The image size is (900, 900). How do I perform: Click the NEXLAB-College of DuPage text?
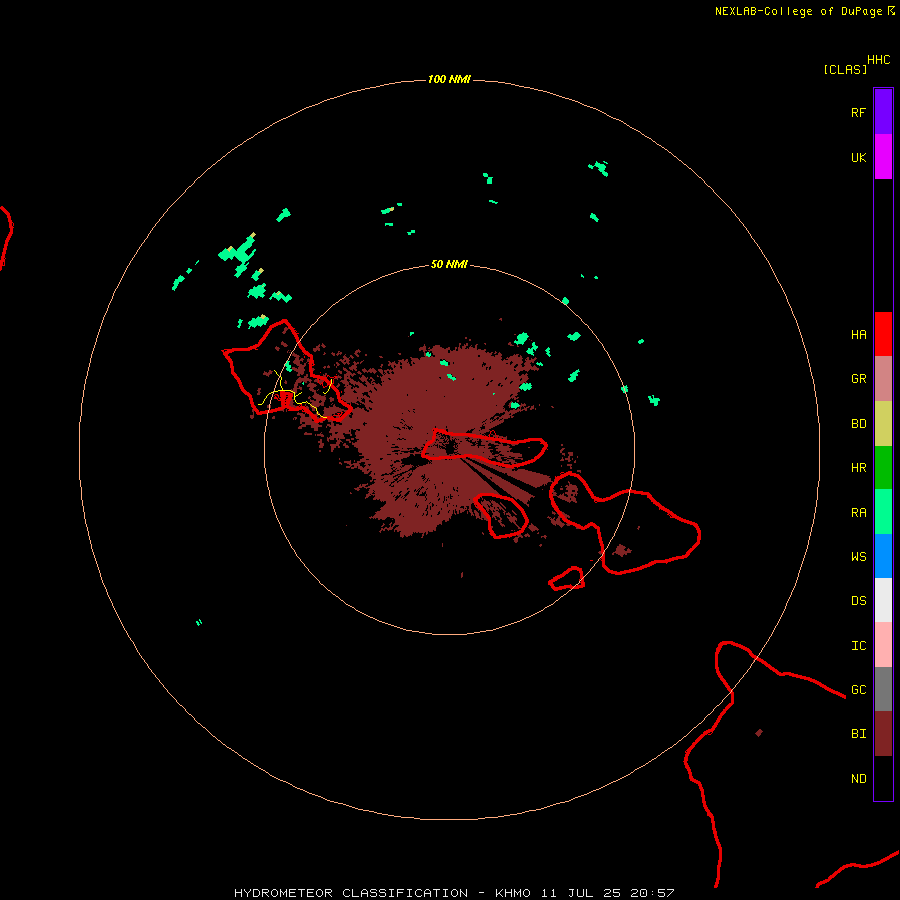pos(798,11)
